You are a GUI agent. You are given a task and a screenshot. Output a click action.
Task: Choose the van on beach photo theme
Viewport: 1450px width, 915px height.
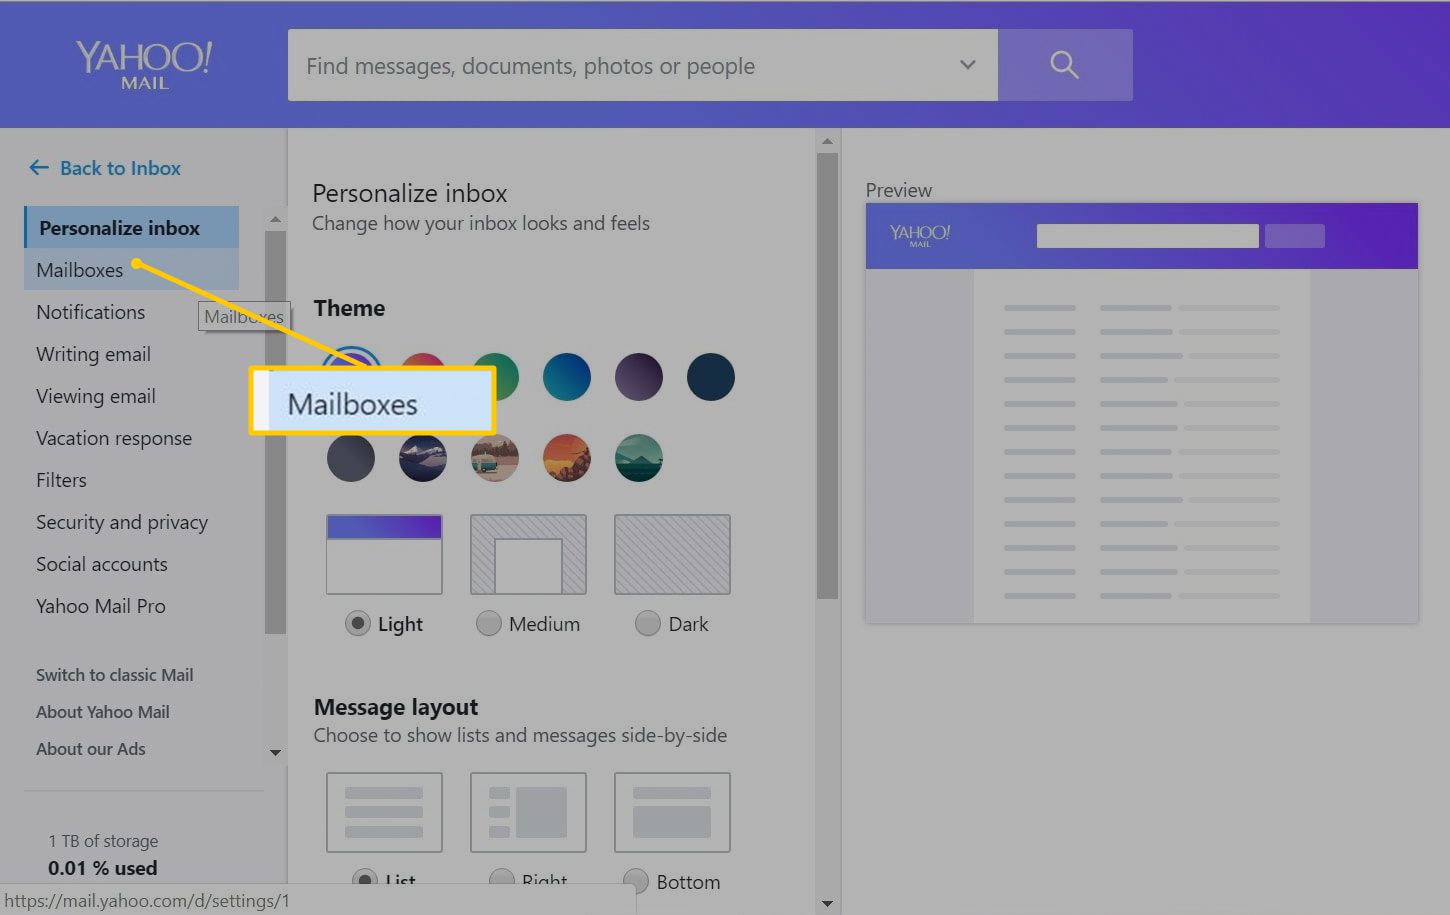[495, 458]
